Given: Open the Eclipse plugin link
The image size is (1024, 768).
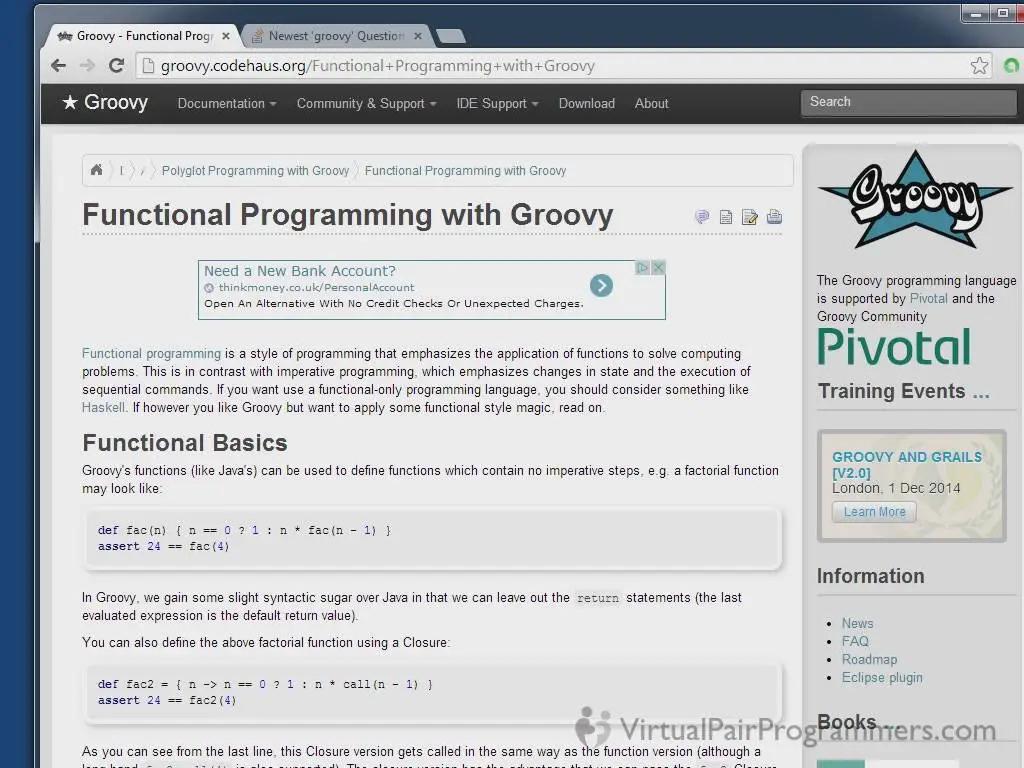Looking at the screenshot, I should pyautogui.click(x=882, y=677).
